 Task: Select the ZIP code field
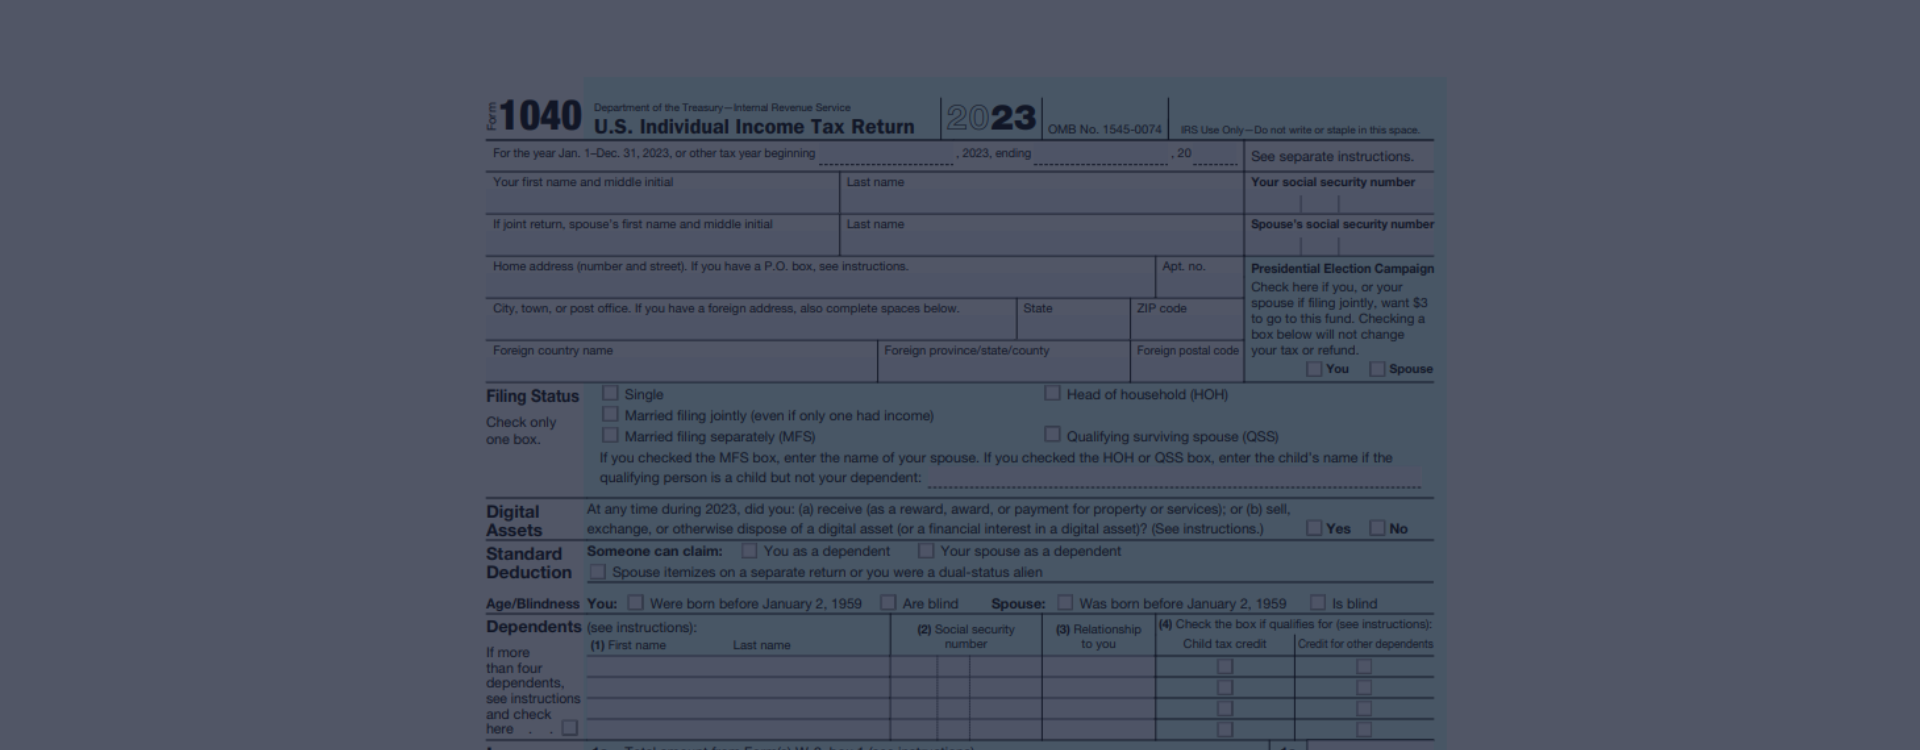coord(1186,327)
